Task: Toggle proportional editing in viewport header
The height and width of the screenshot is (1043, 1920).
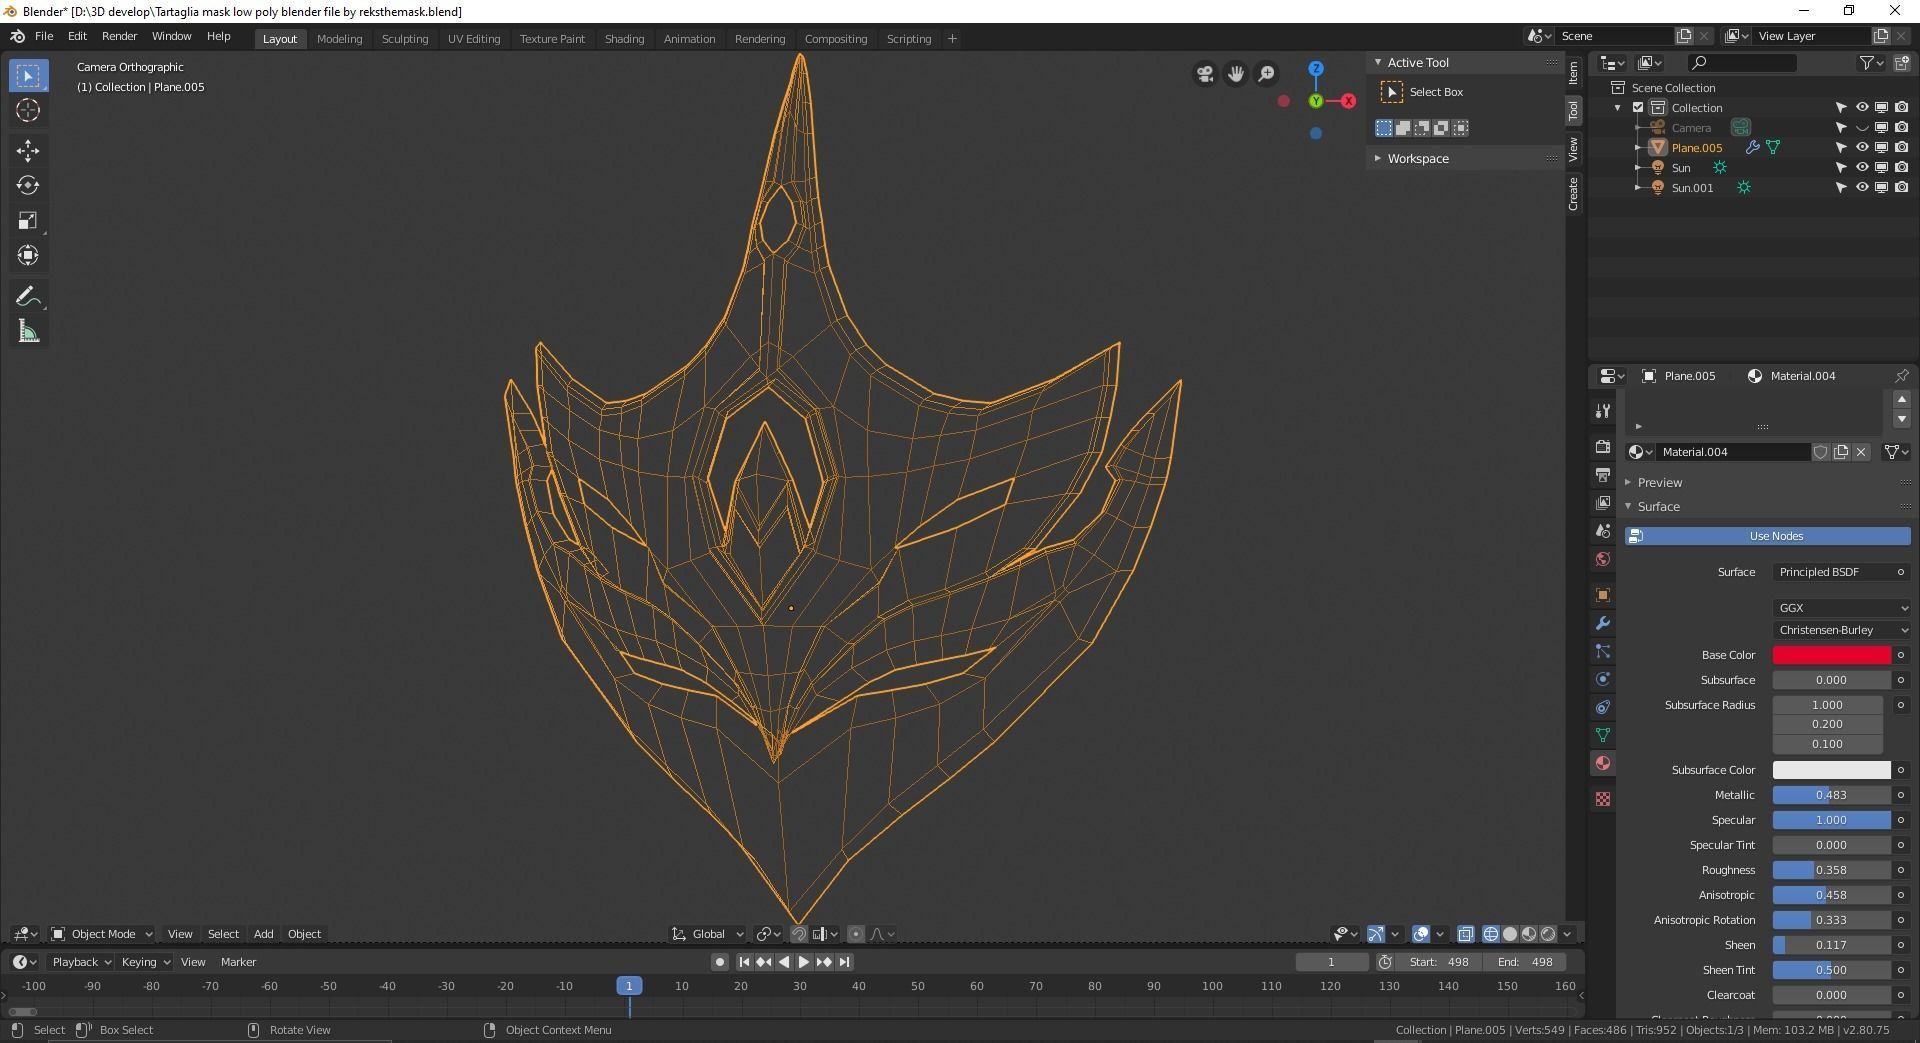Action: tap(856, 934)
